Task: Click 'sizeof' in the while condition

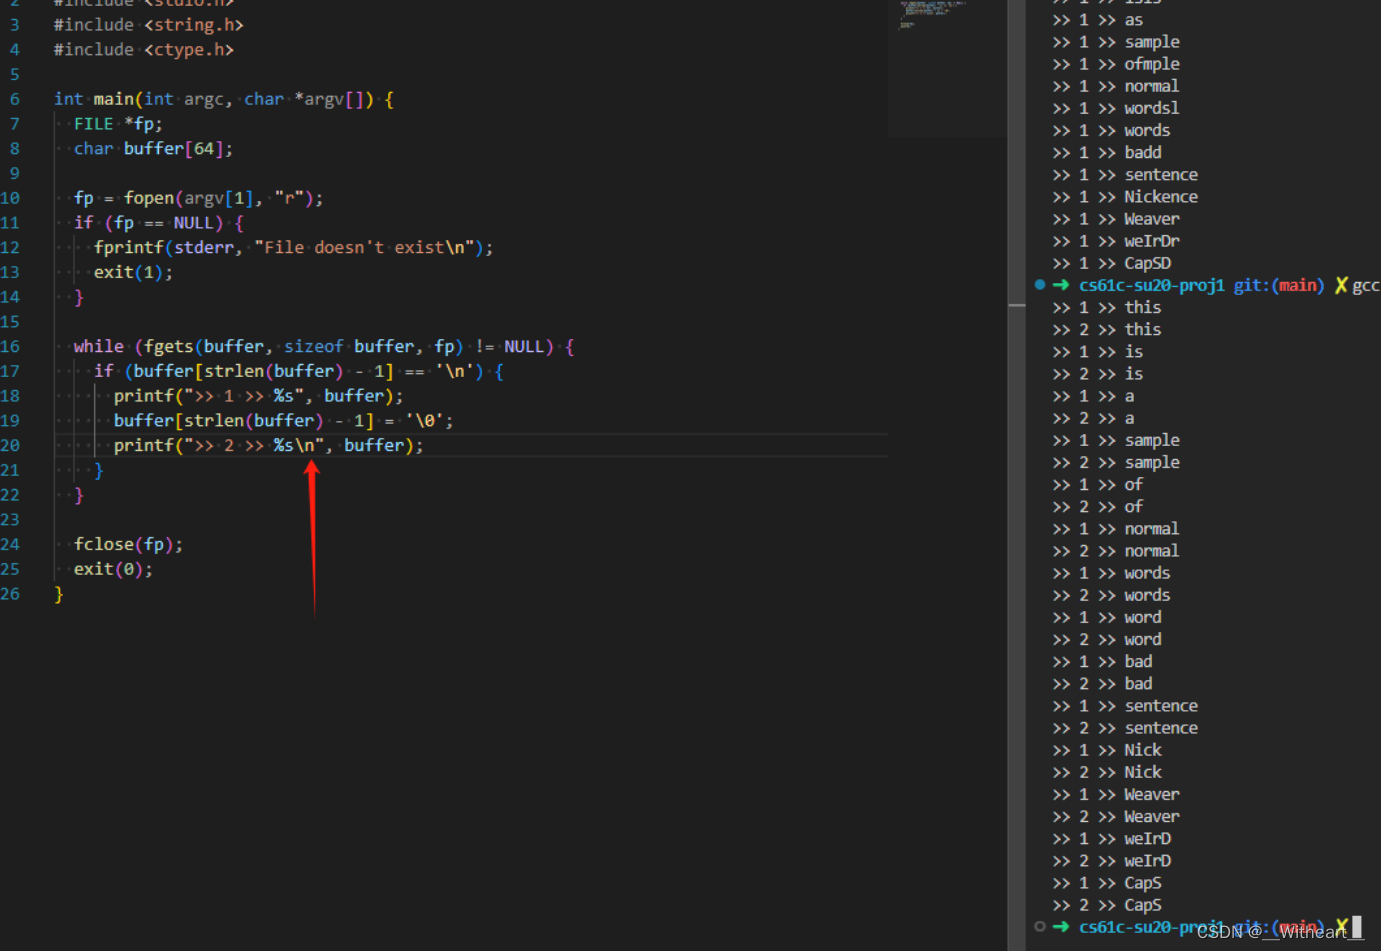Action: tap(313, 347)
